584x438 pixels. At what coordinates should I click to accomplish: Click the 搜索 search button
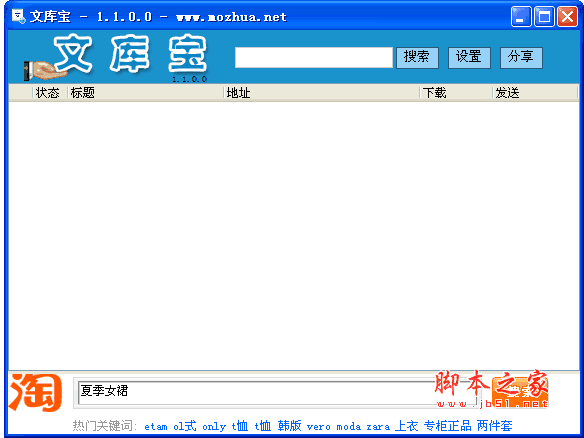click(x=417, y=57)
